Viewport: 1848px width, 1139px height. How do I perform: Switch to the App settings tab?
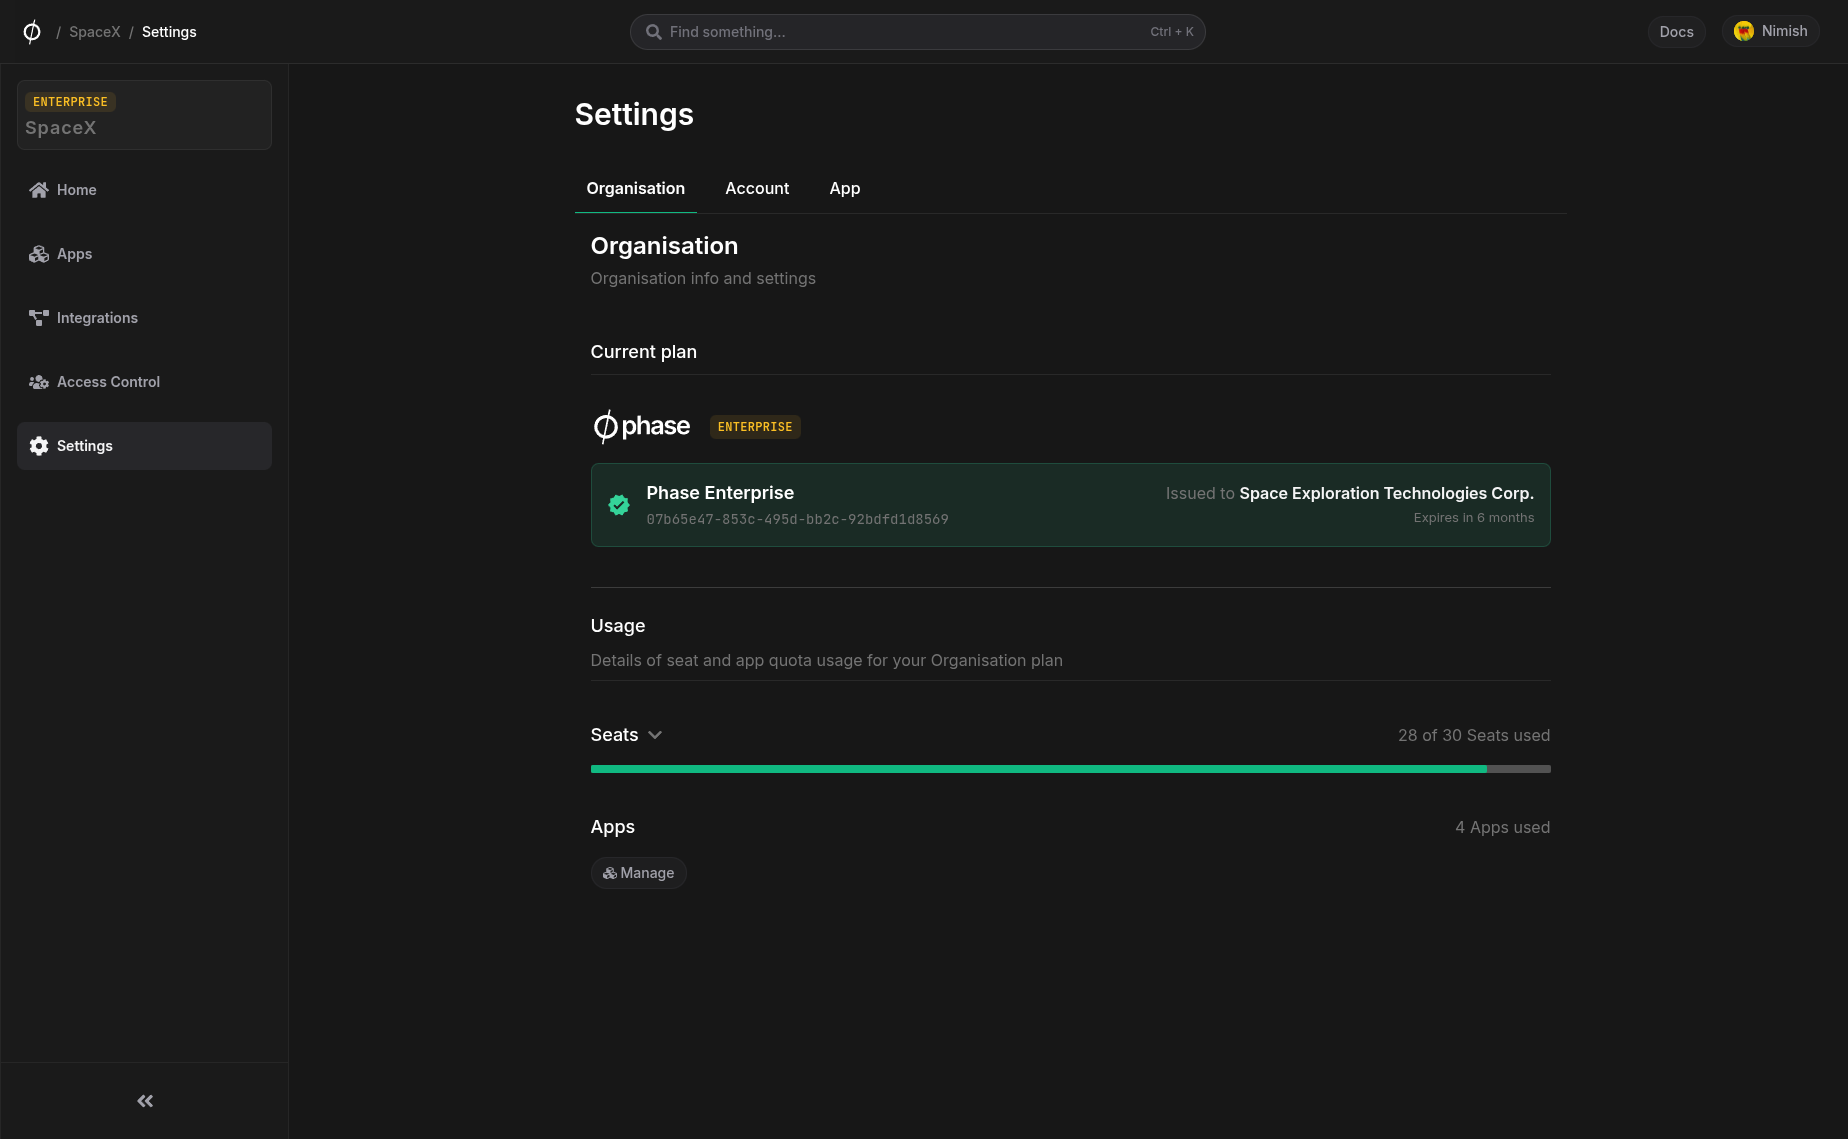click(844, 189)
